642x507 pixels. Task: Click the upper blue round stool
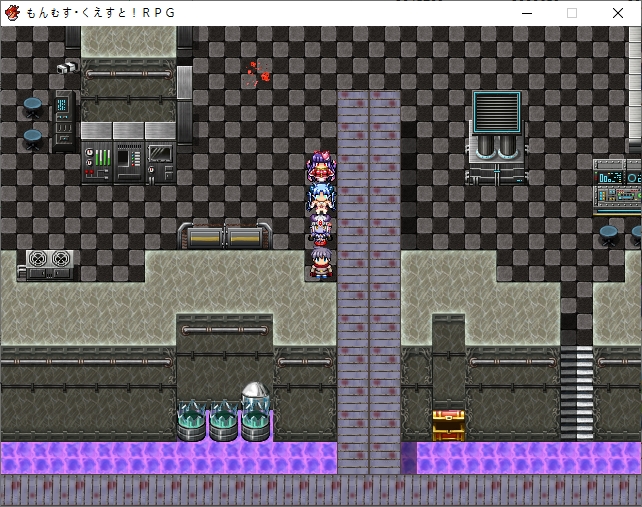[33, 107]
